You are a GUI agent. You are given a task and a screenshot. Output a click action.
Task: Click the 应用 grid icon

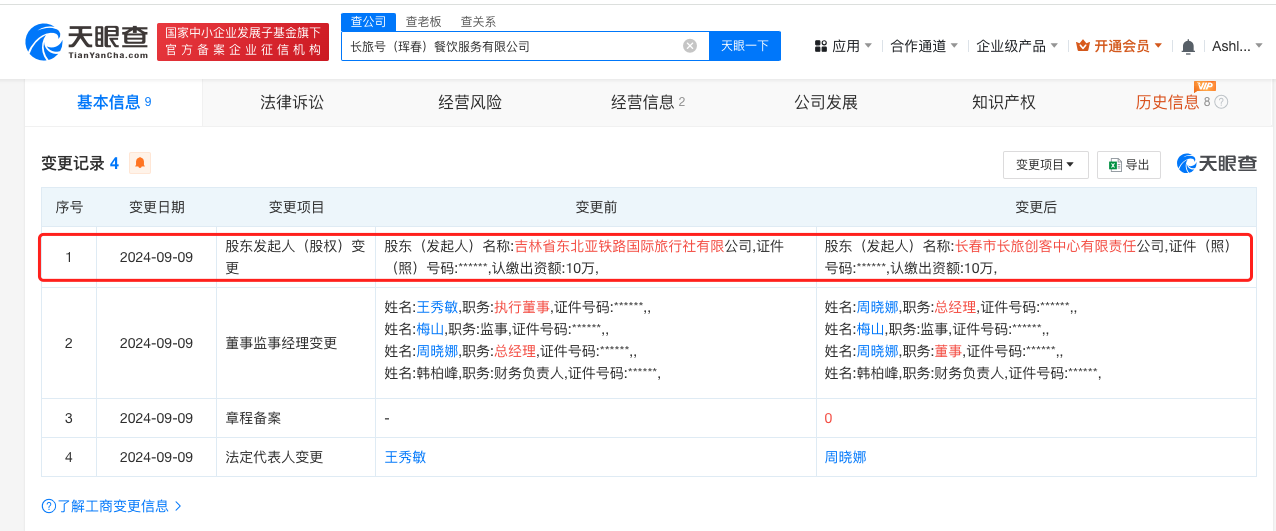tap(820, 46)
